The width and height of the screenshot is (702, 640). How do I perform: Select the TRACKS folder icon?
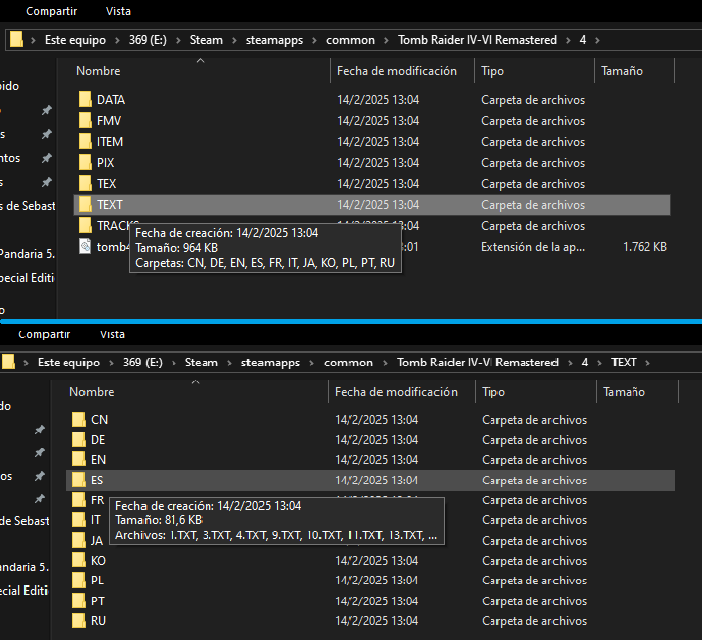85,226
